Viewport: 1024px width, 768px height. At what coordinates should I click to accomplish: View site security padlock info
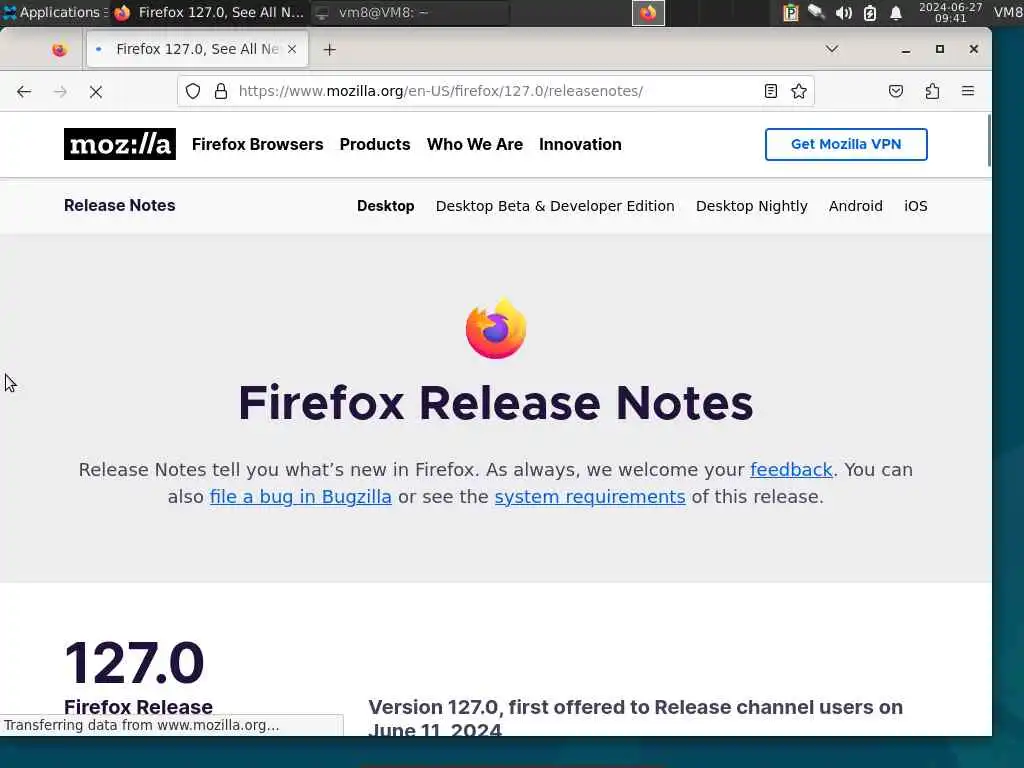[x=221, y=91]
